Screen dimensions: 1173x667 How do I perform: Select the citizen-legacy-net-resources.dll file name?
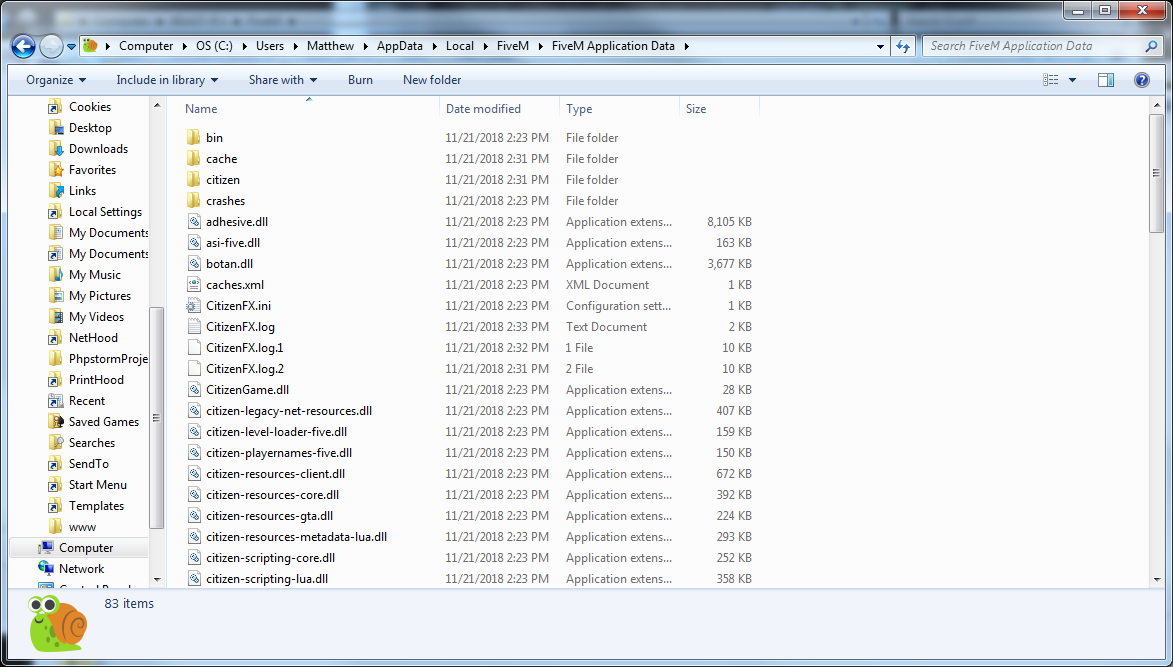[x=289, y=411]
